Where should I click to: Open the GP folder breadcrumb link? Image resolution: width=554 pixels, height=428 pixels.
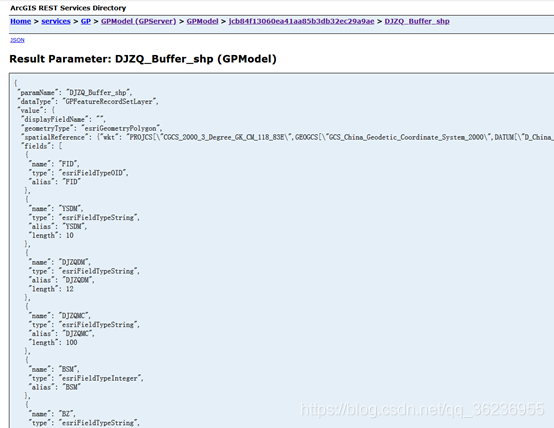coord(86,21)
